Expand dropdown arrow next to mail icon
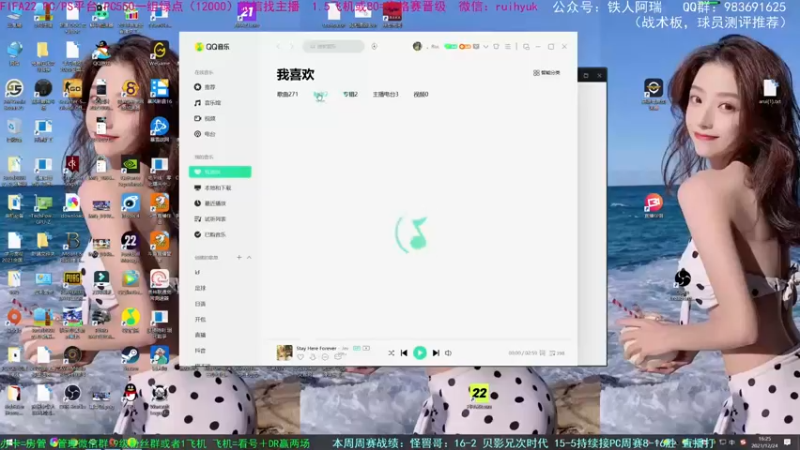The width and height of the screenshot is (800, 450). coord(486,46)
